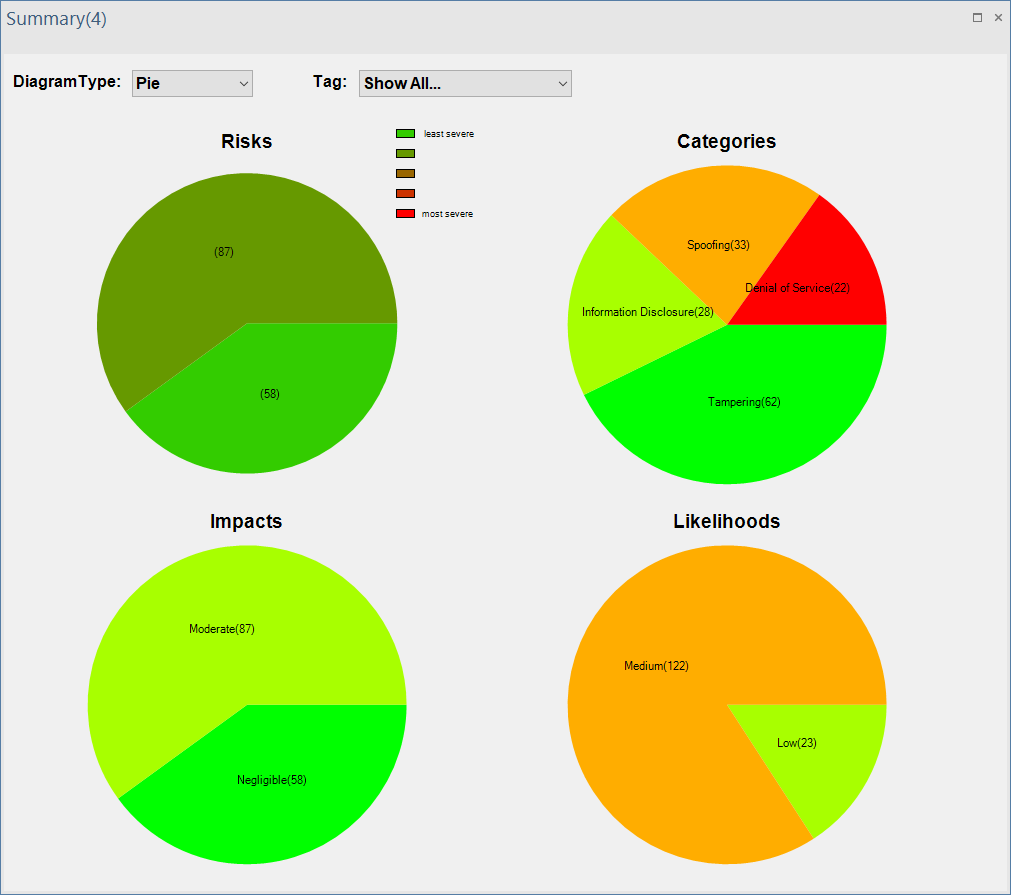Click the Risks chart title
The image size is (1011, 895).
(246, 141)
